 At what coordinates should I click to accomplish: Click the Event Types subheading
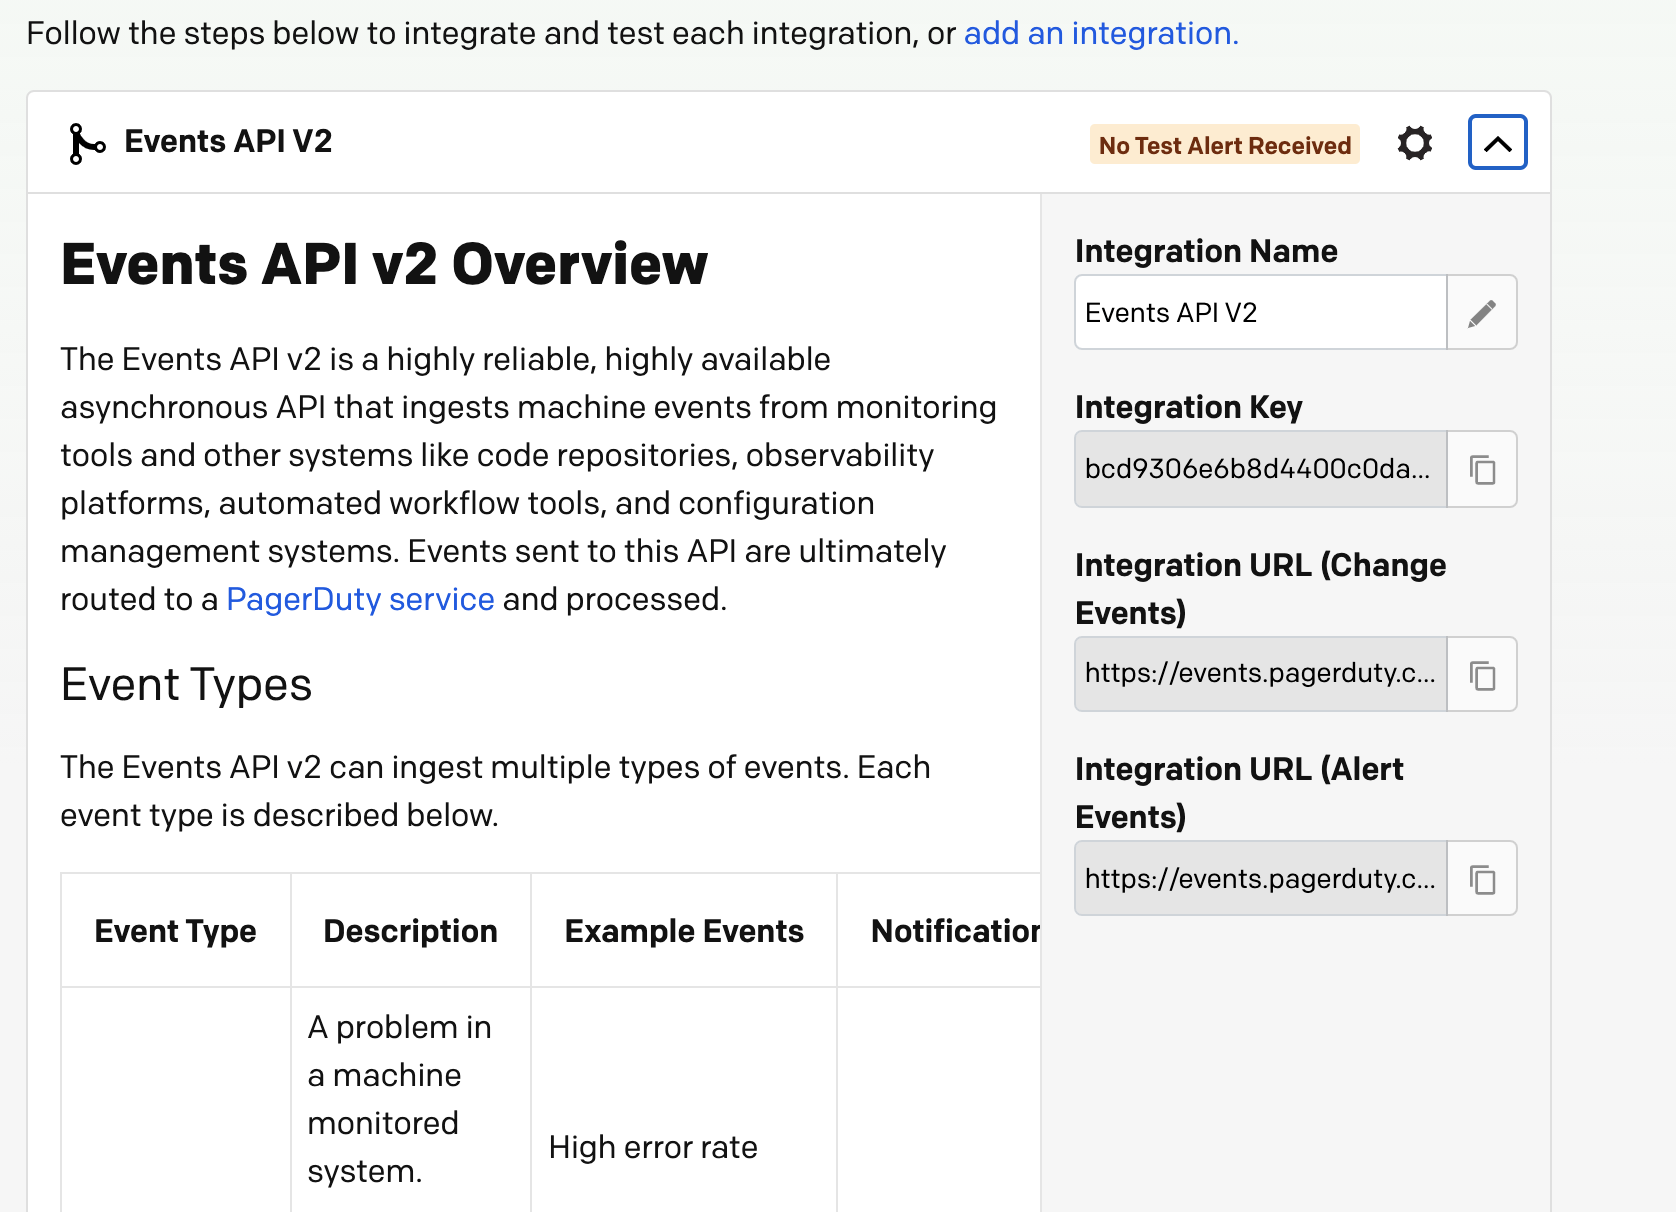186,685
